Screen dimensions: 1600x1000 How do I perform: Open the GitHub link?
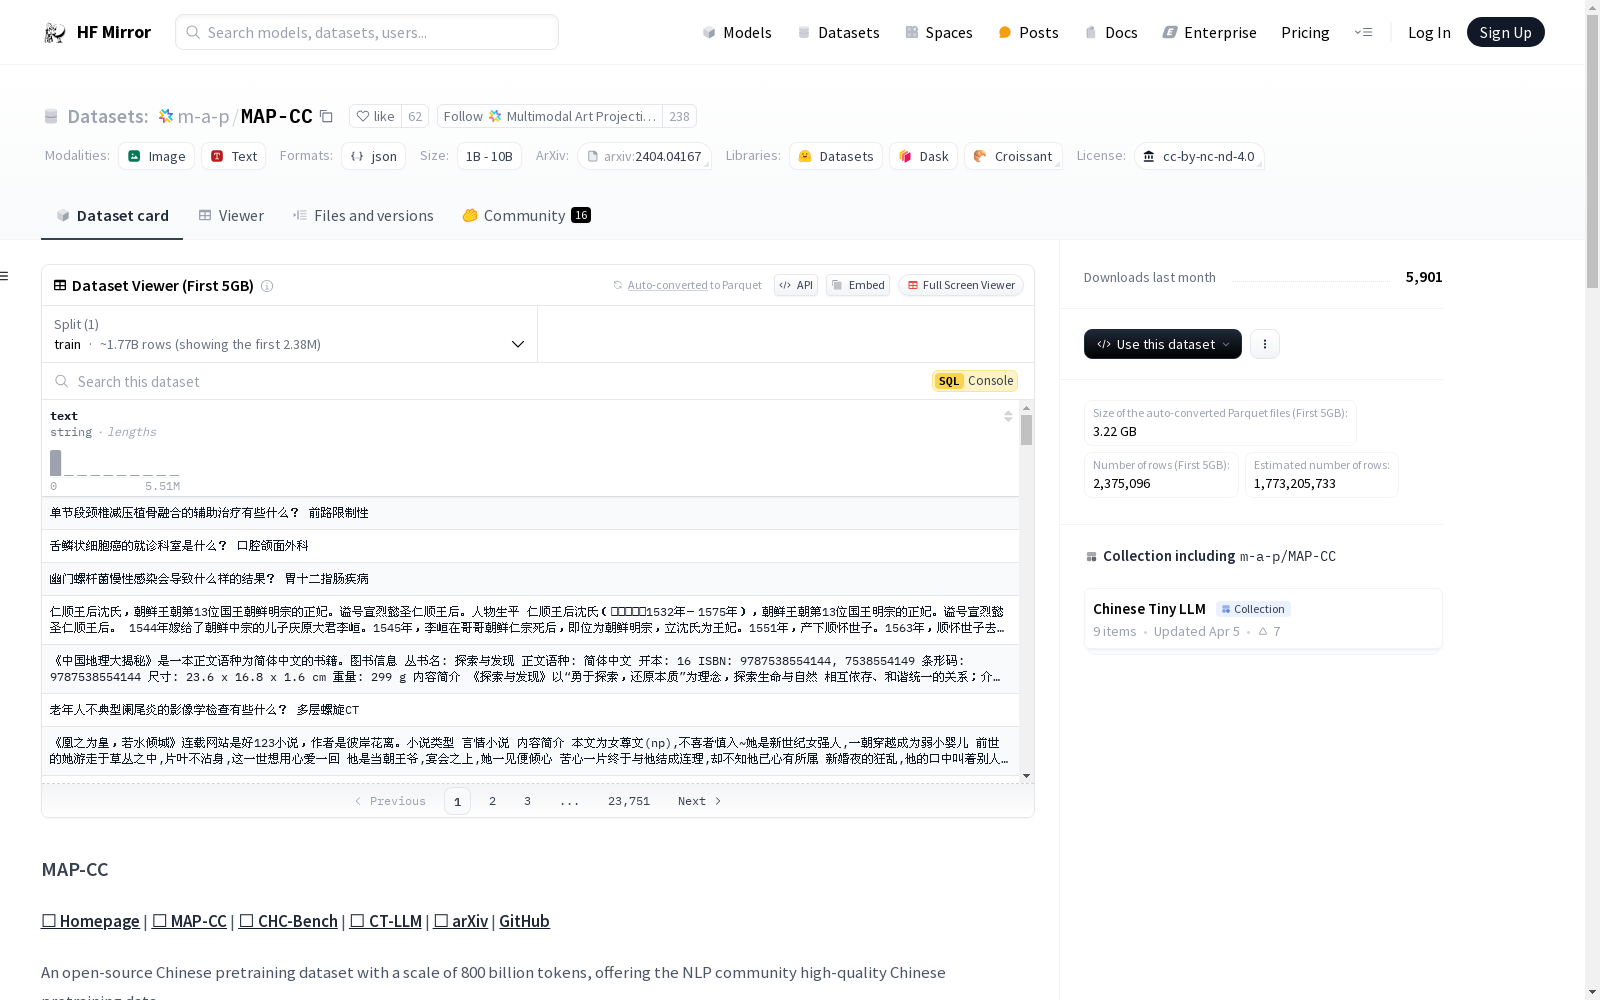coord(524,921)
